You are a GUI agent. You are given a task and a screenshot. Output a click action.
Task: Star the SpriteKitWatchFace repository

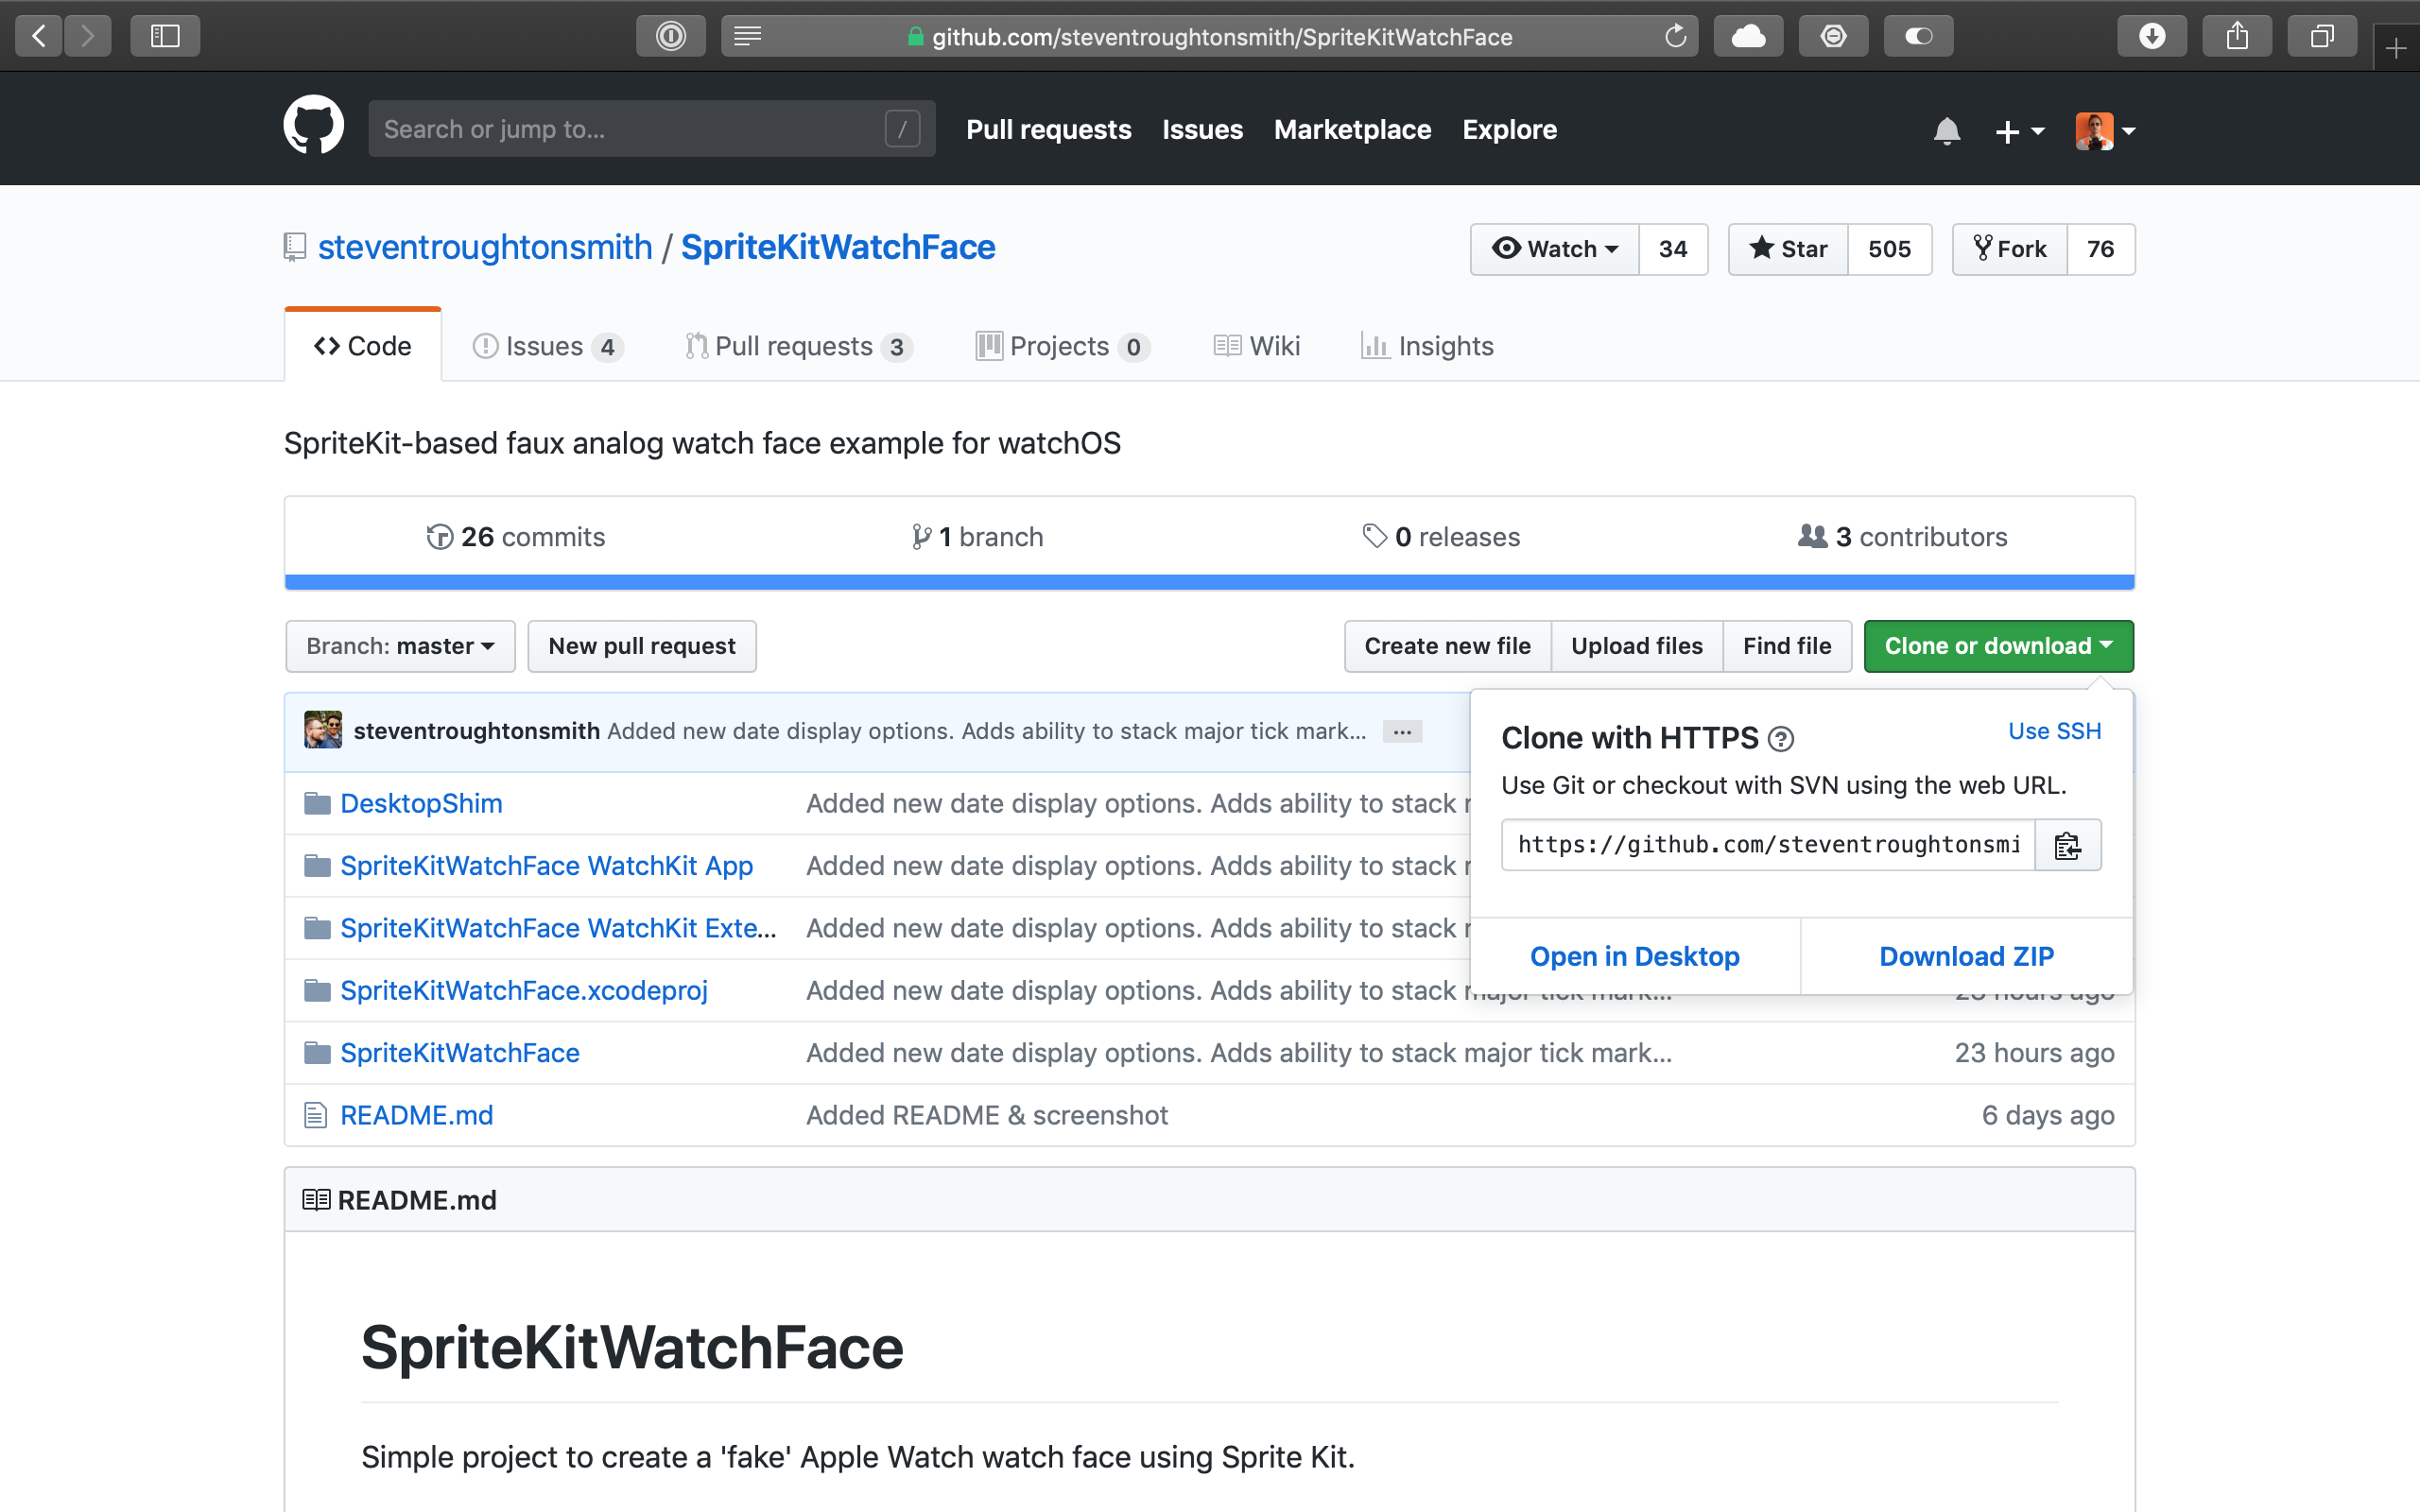tap(1789, 249)
